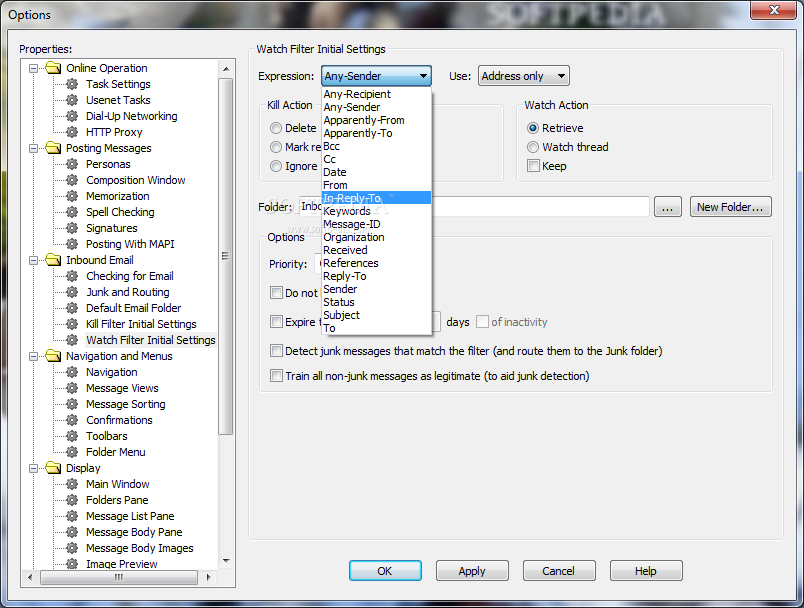Select References in the dropdown list
This screenshot has width=804, height=608.
coord(376,263)
